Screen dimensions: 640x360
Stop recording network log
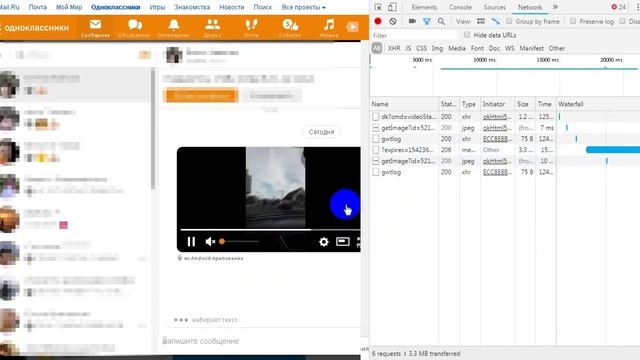[x=378, y=21]
